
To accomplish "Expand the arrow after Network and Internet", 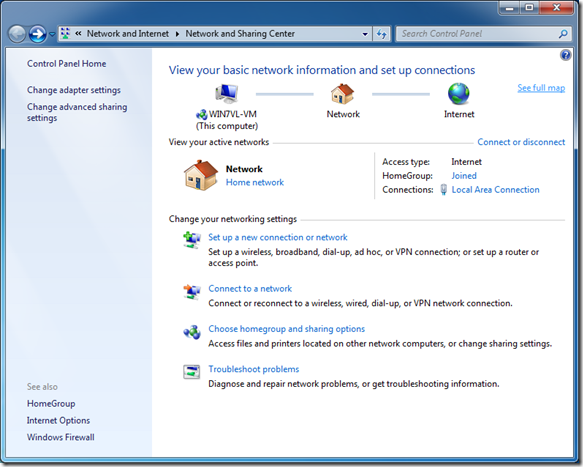I will pyautogui.click(x=177, y=34).
